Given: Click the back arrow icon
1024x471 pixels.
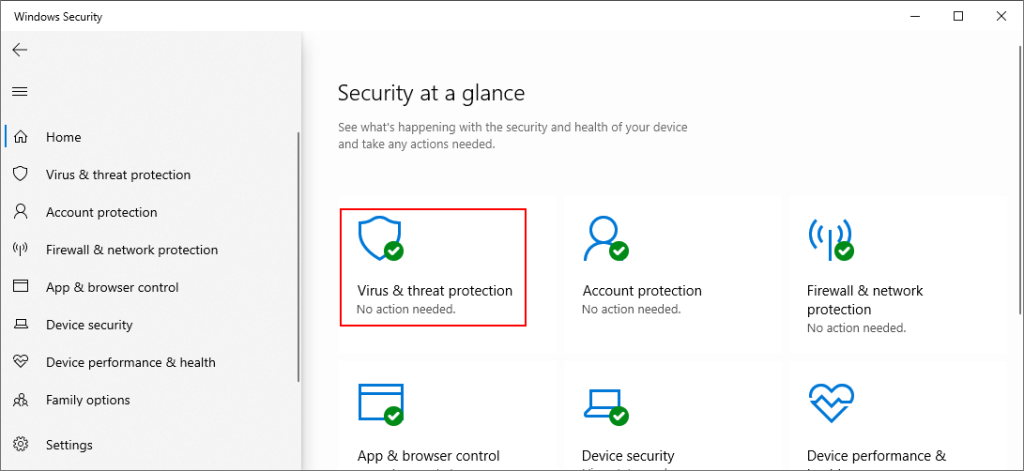Looking at the screenshot, I should (x=20, y=50).
